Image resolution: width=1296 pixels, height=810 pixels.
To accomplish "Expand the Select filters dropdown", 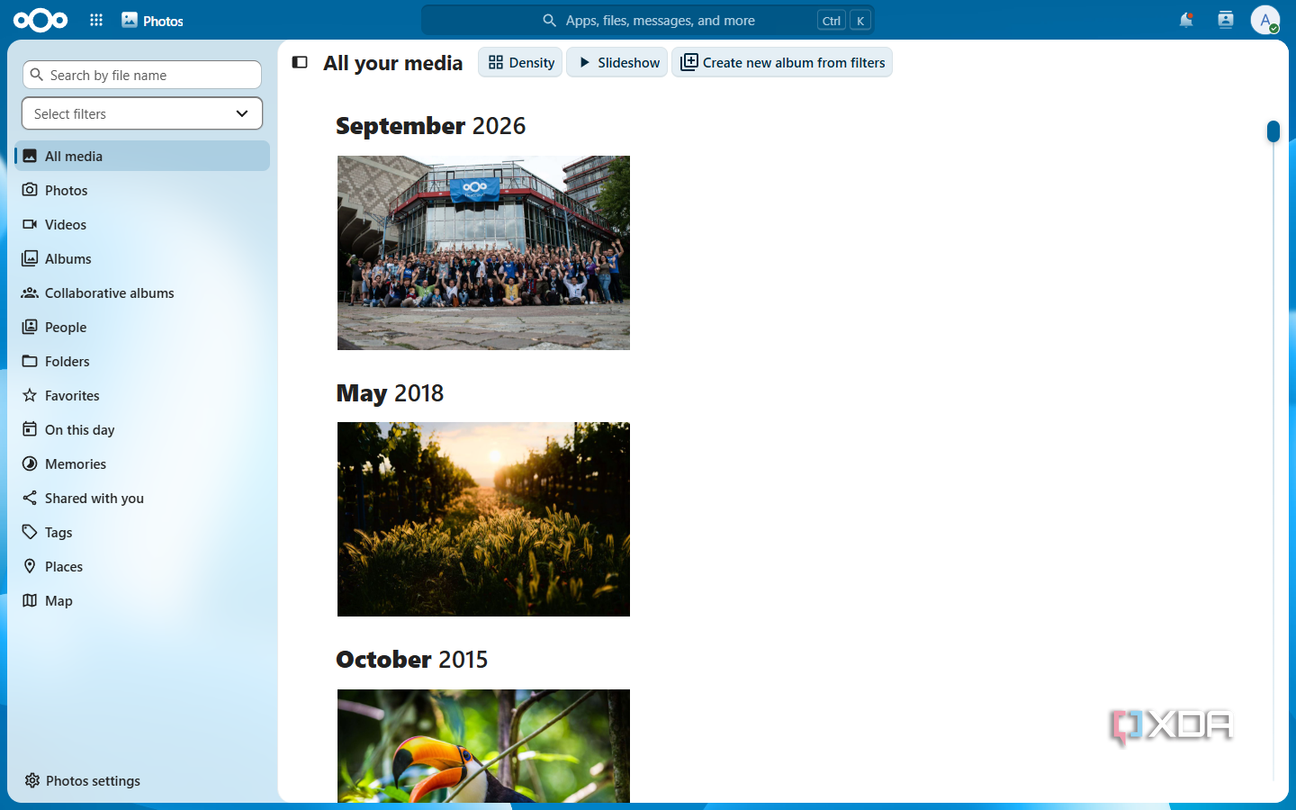I will click(x=142, y=114).
